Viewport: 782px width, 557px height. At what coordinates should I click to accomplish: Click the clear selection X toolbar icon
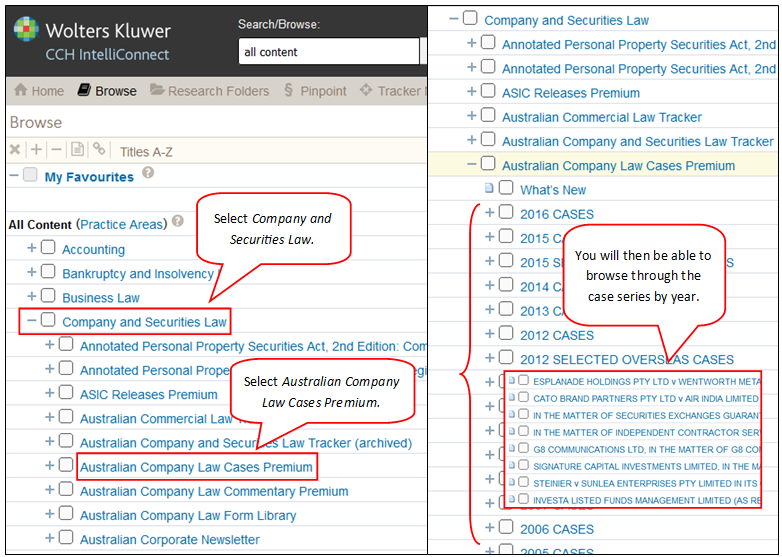(x=15, y=149)
